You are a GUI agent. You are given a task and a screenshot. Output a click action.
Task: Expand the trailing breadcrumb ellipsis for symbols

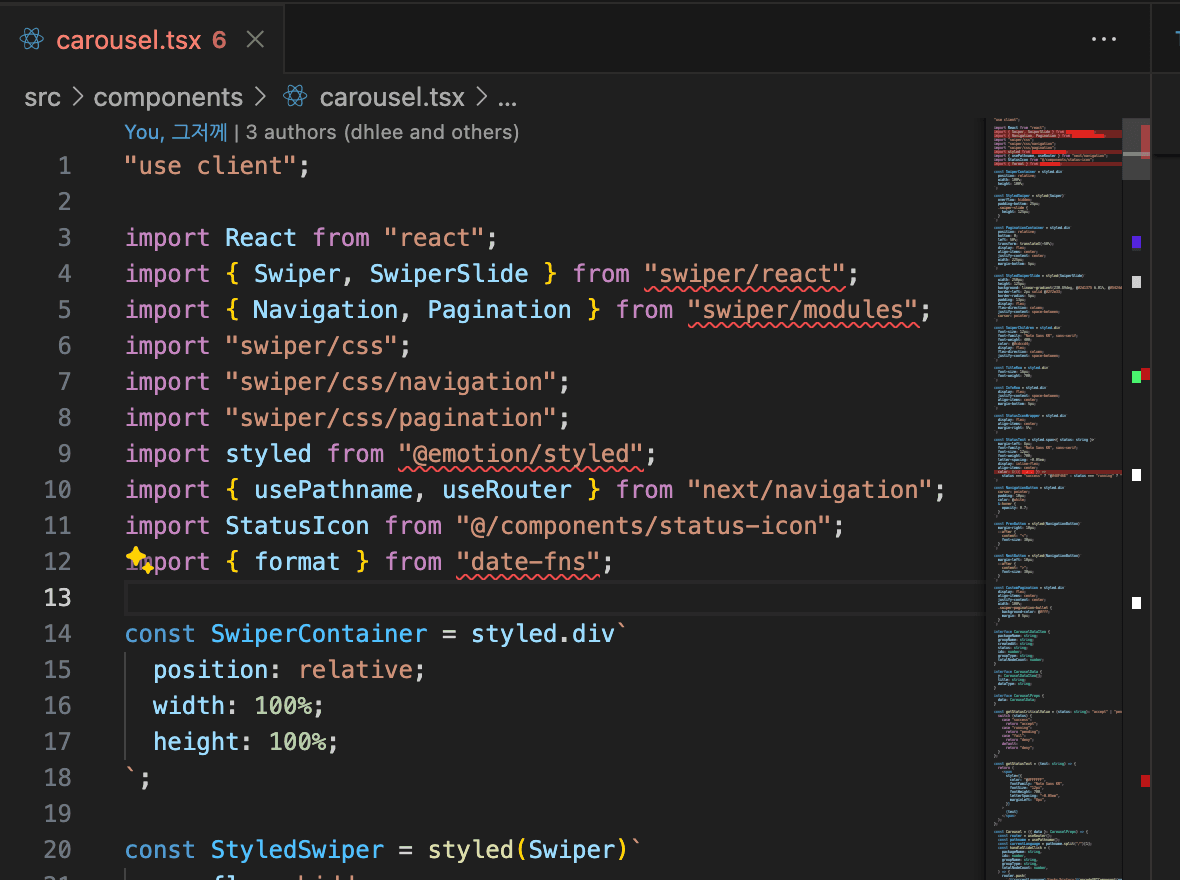click(507, 98)
